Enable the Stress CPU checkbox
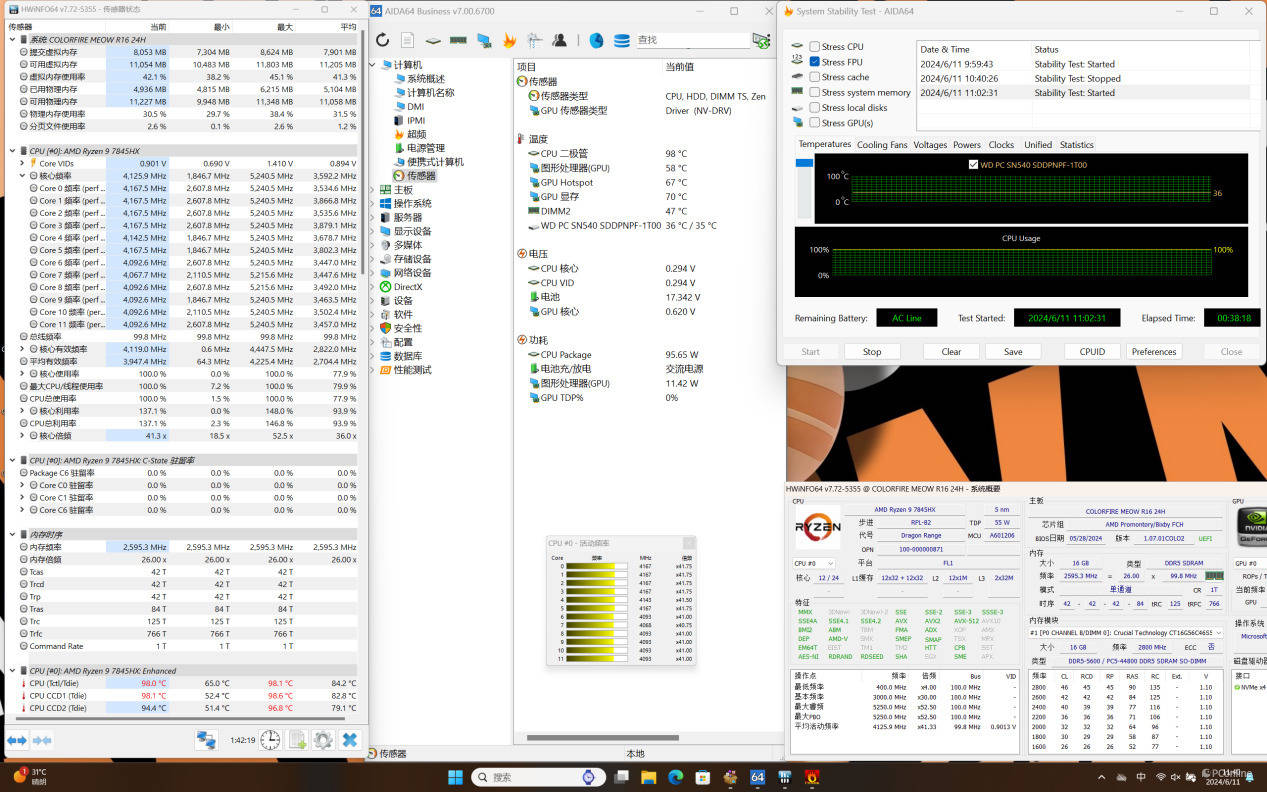 tap(814, 47)
